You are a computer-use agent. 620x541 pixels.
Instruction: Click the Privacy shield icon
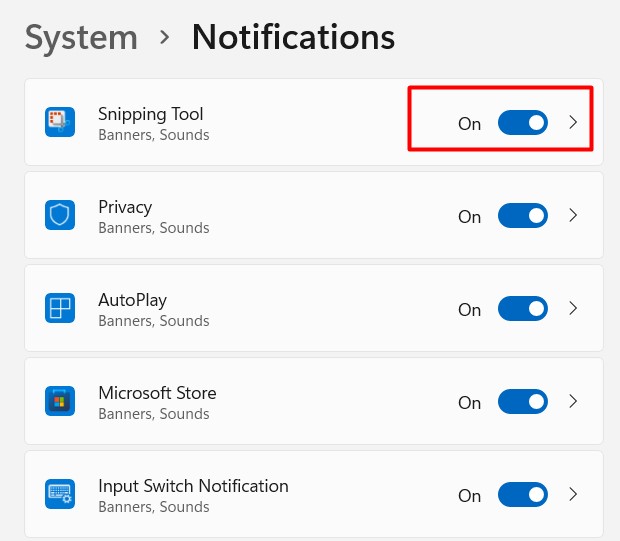click(x=60, y=216)
